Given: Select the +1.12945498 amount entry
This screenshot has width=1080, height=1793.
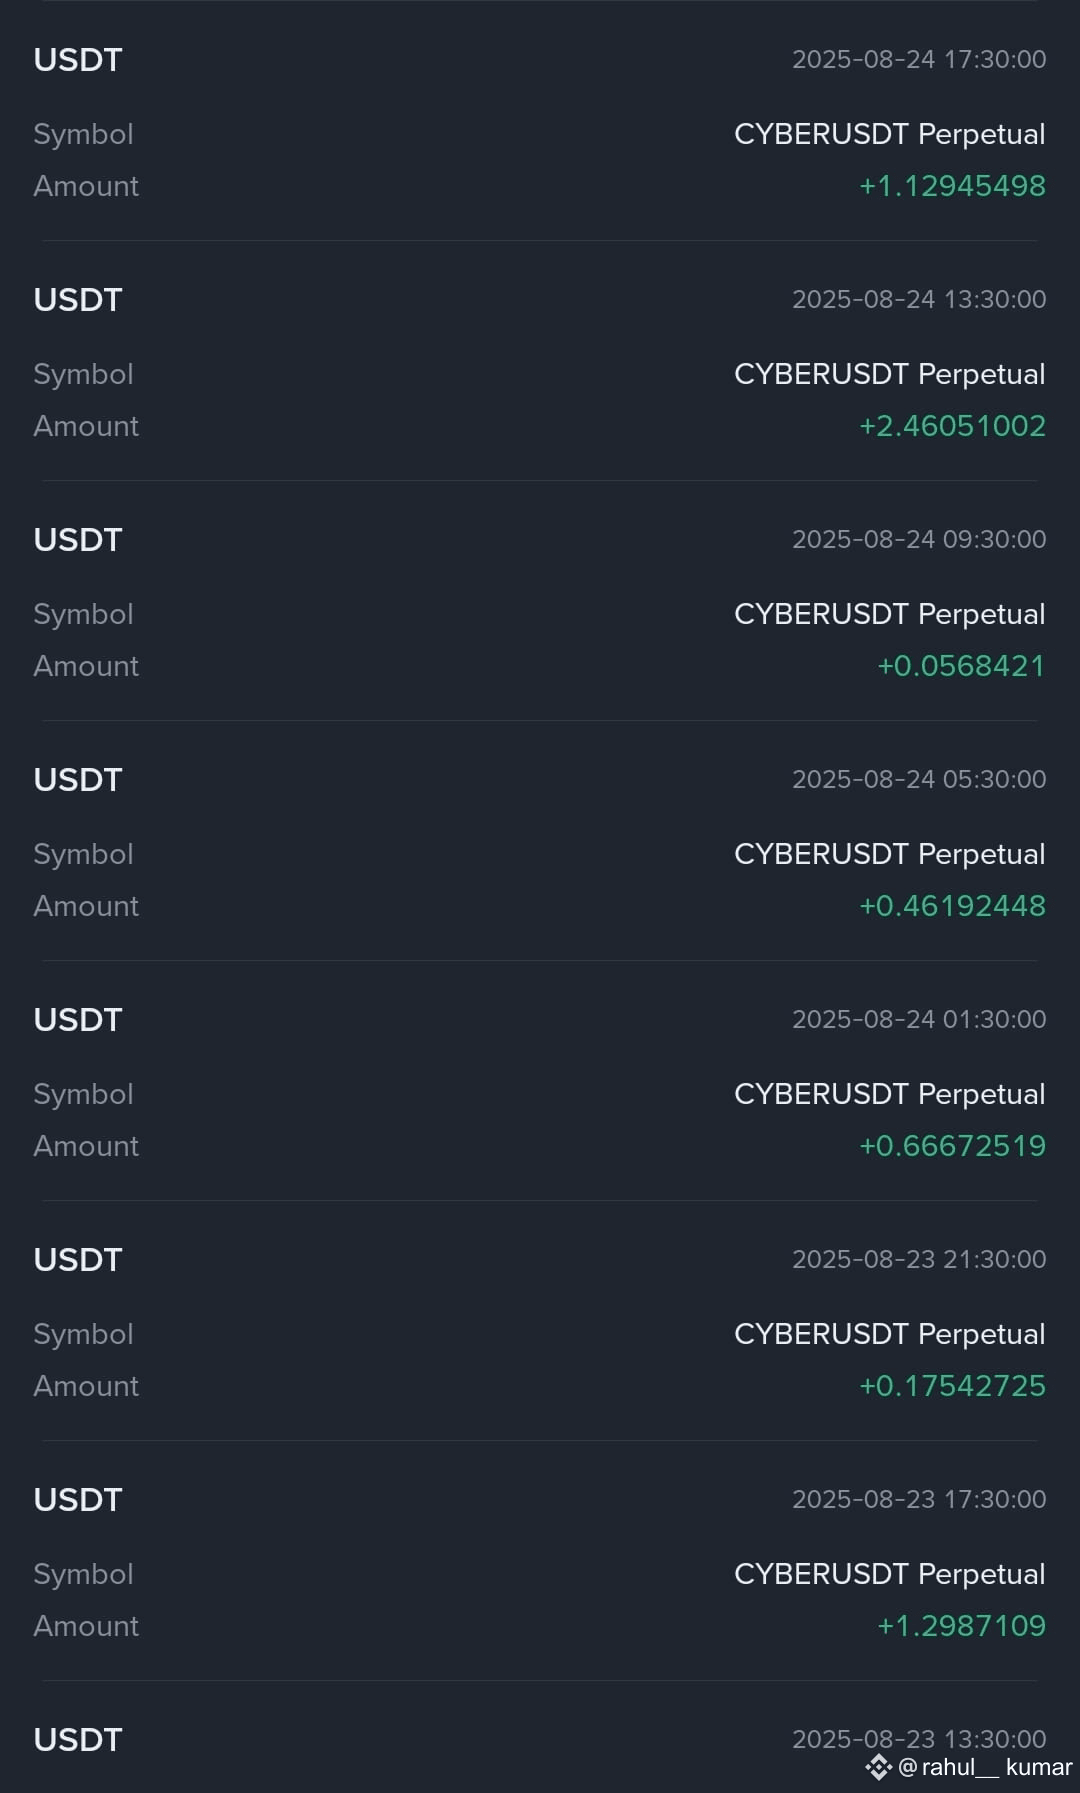Looking at the screenshot, I should click(952, 186).
